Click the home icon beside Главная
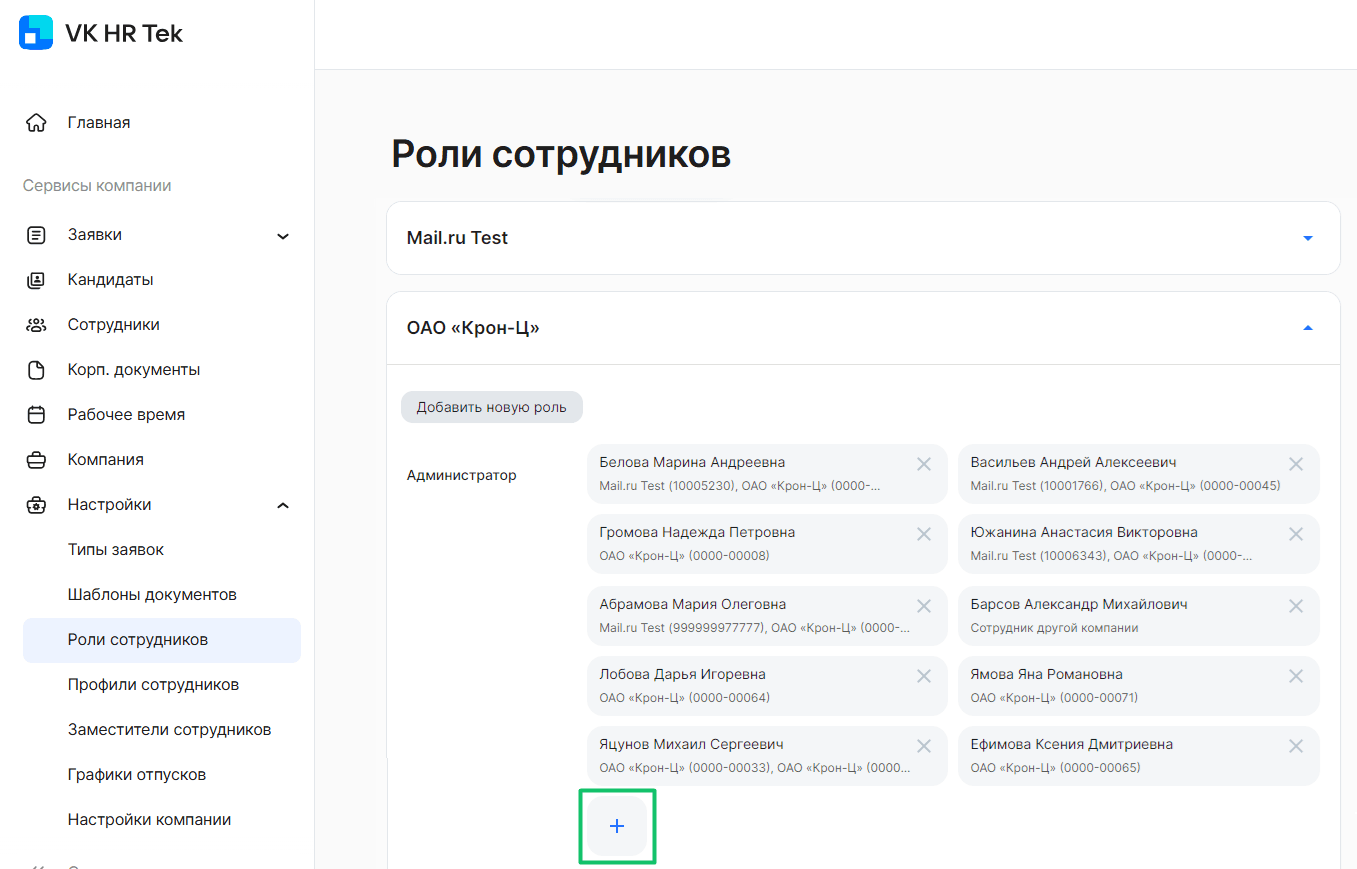This screenshot has height=869, width=1357. pyautogui.click(x=36, y=123)
